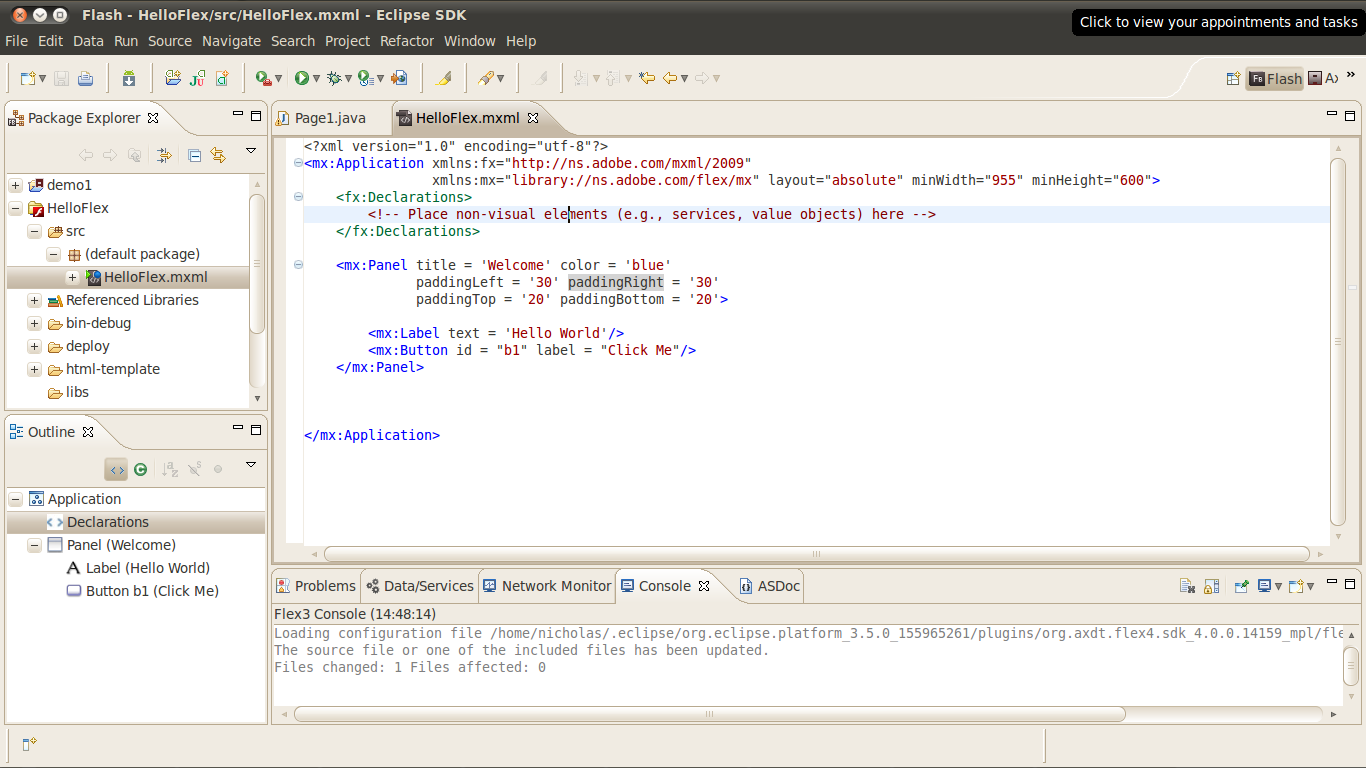The image size is (1366, 768).
Task: Click the editor vertical scrollbar
Action: click(x=1338, y=341)
